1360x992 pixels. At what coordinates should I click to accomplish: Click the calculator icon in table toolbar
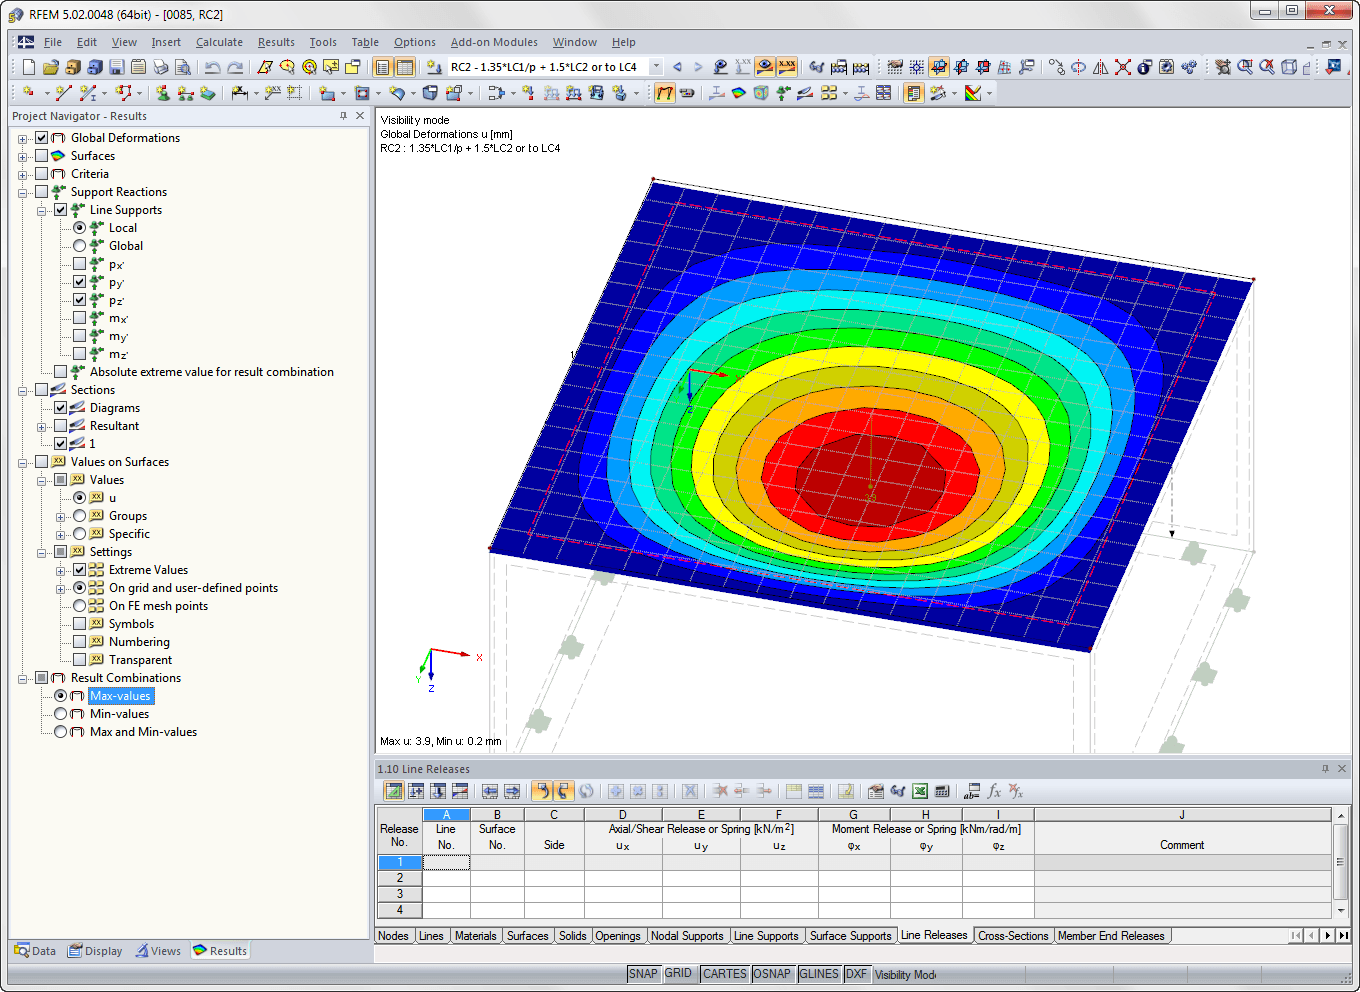point(942,791)
